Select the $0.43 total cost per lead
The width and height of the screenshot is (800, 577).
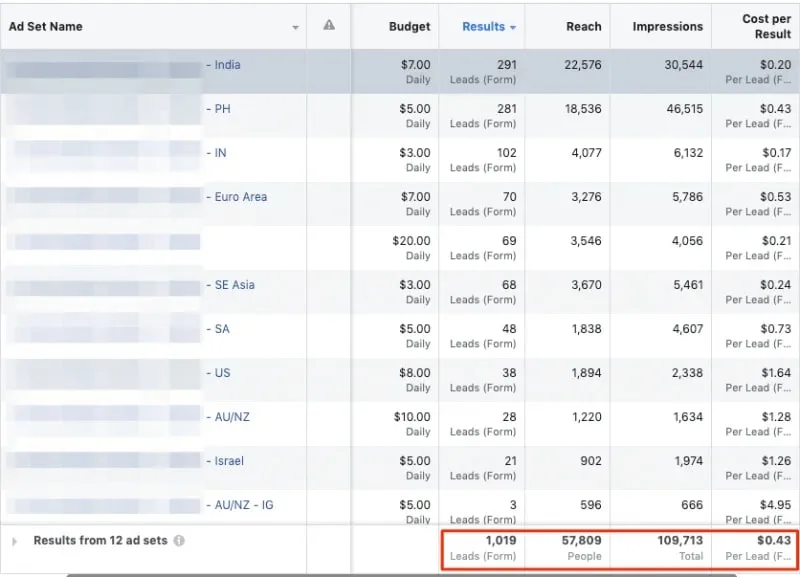[774, 540]
